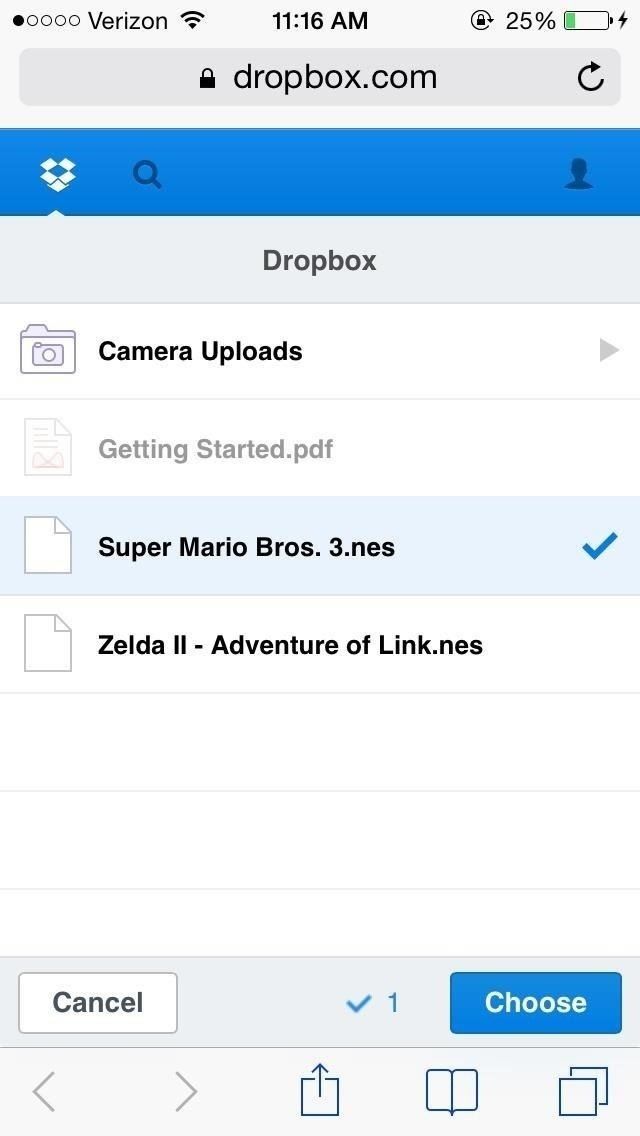This screenshot has width=640, height=1136.
Task: Uncheck the Super Mario Bros. 3.nes checkmark
Action: [599, 547]
